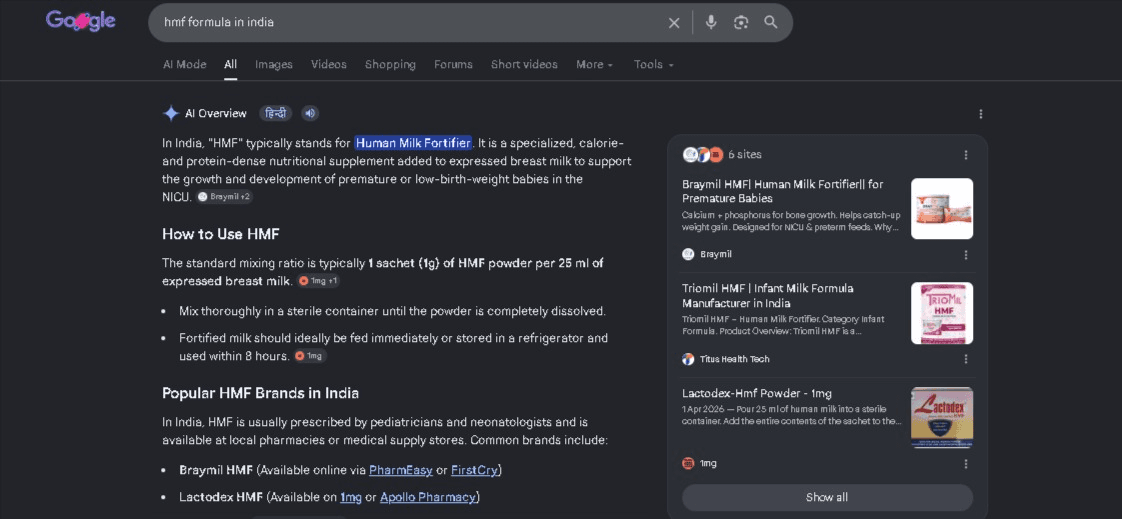
Task: Open options menu beside 6 sites
Action: [x=966, y=155]
